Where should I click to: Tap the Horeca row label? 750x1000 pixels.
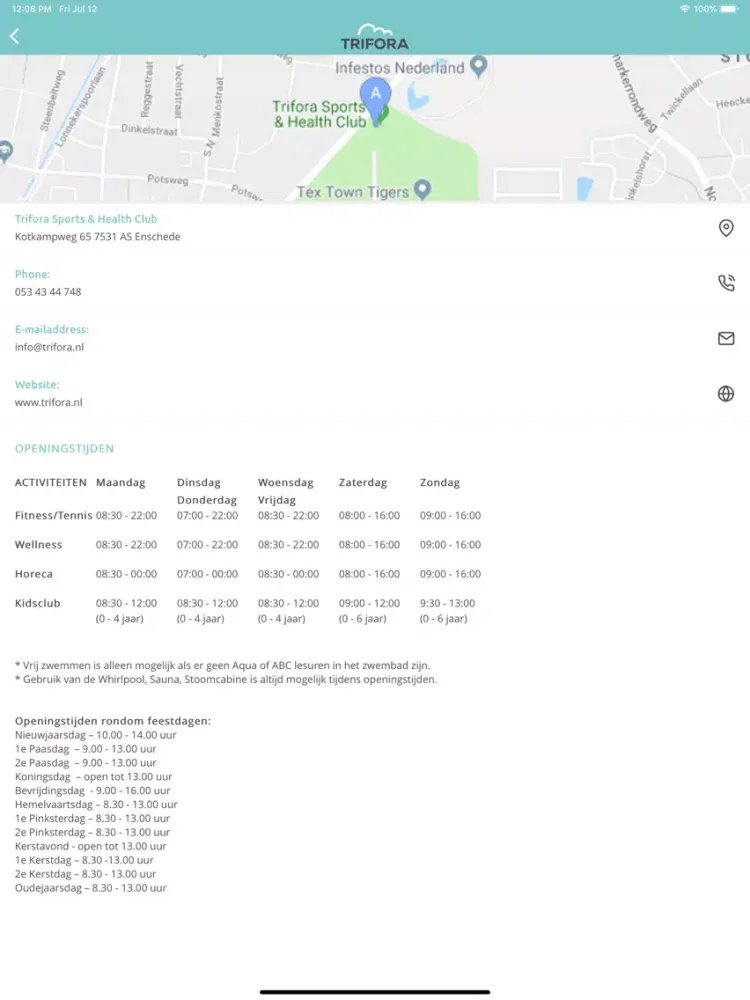coord(33,574)
